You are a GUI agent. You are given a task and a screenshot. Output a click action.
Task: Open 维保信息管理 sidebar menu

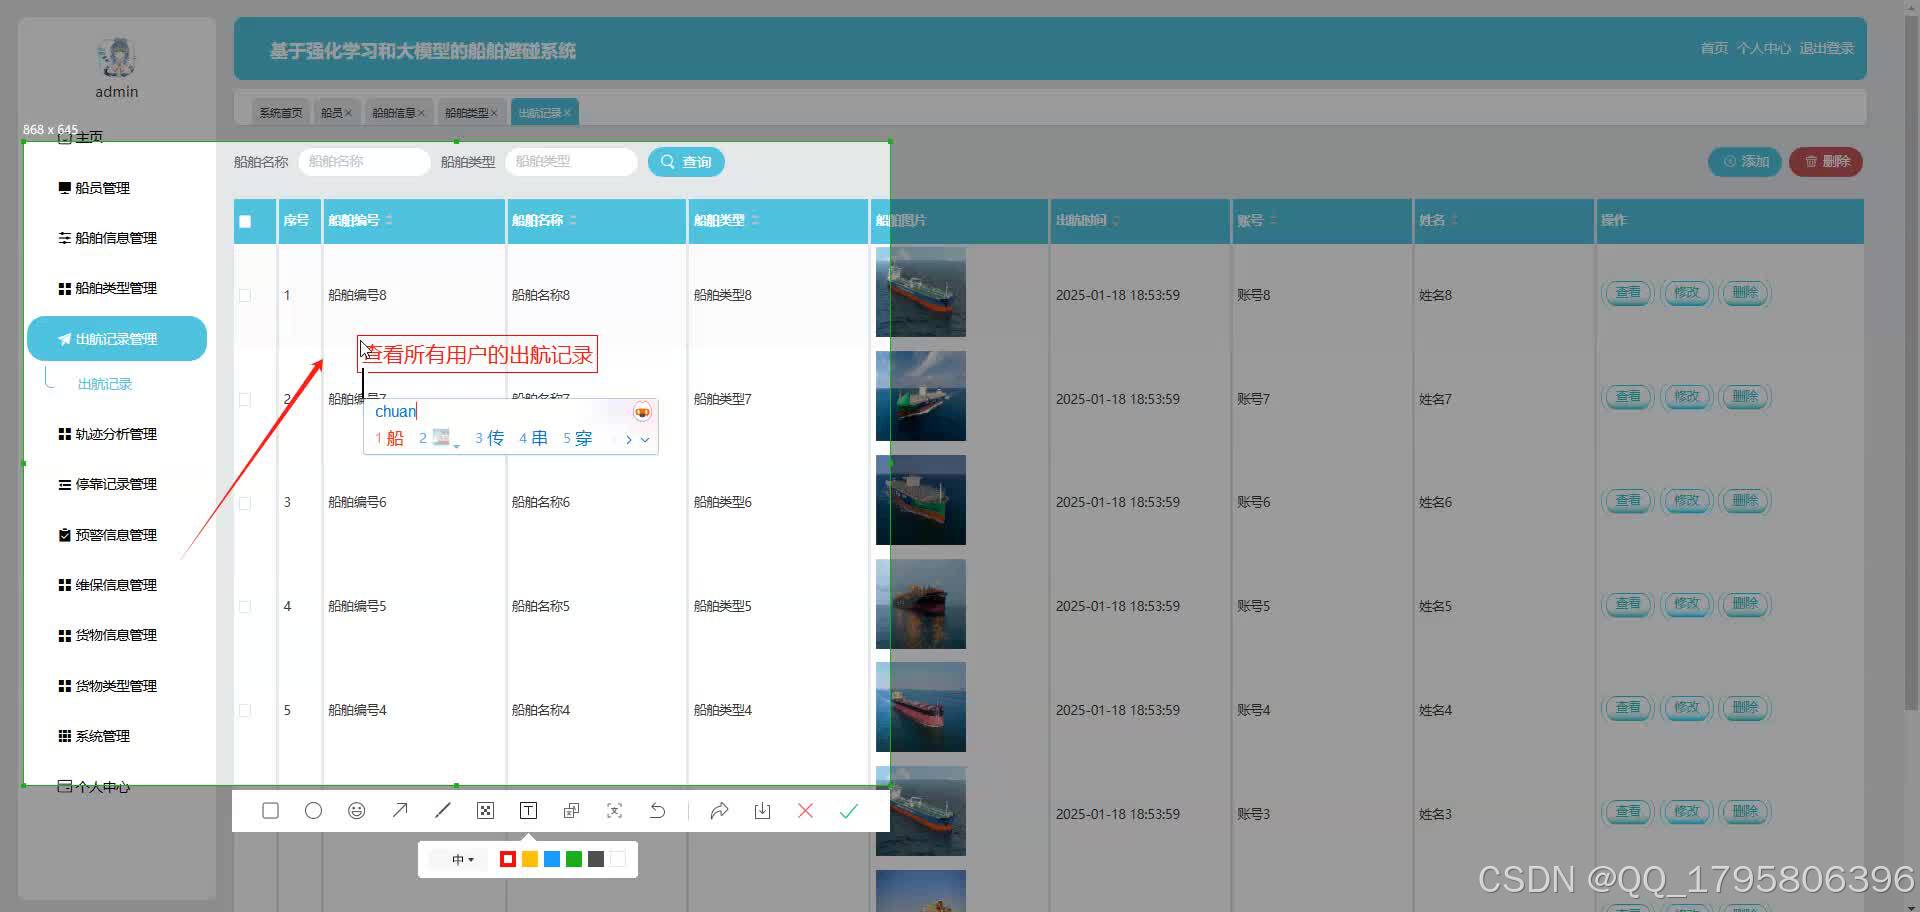[116, 585]
